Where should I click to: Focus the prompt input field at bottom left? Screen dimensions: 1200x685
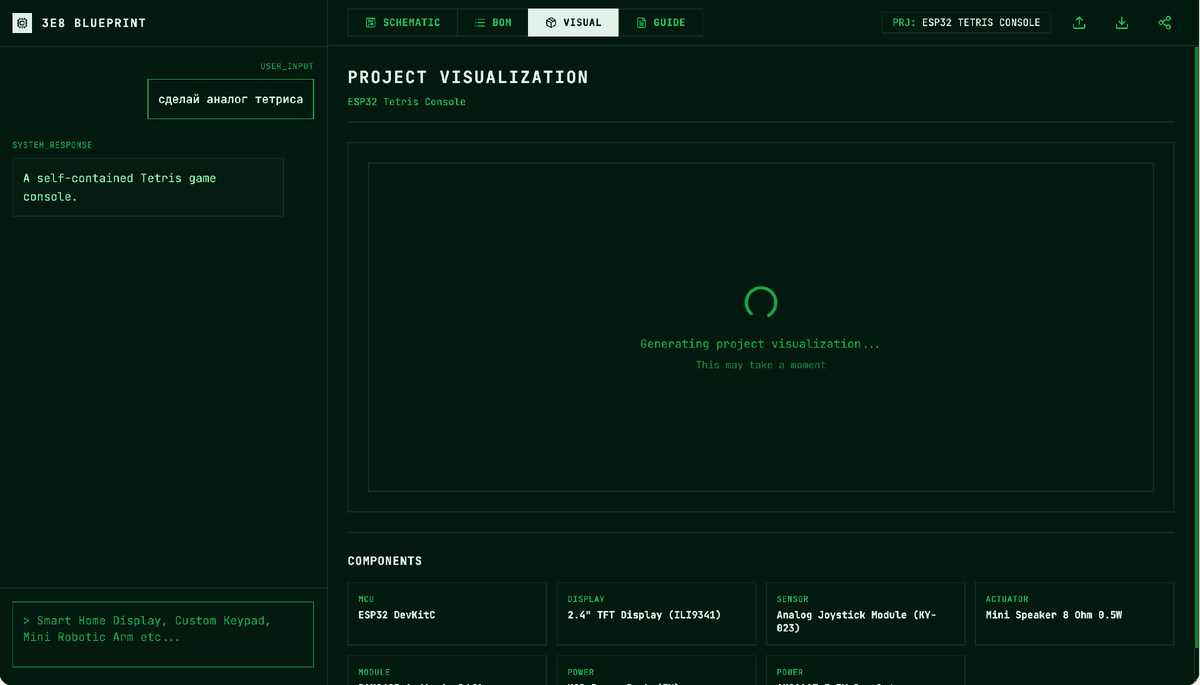(x=163, y=634)
